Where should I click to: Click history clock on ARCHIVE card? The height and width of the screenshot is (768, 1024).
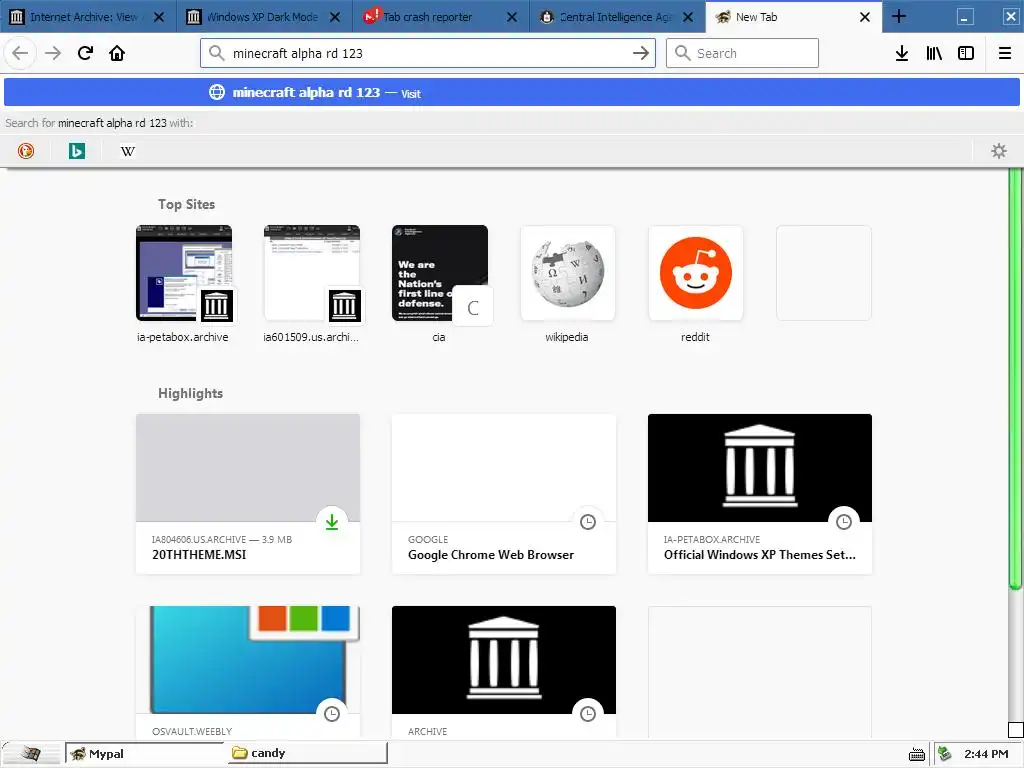coord(588,714)
